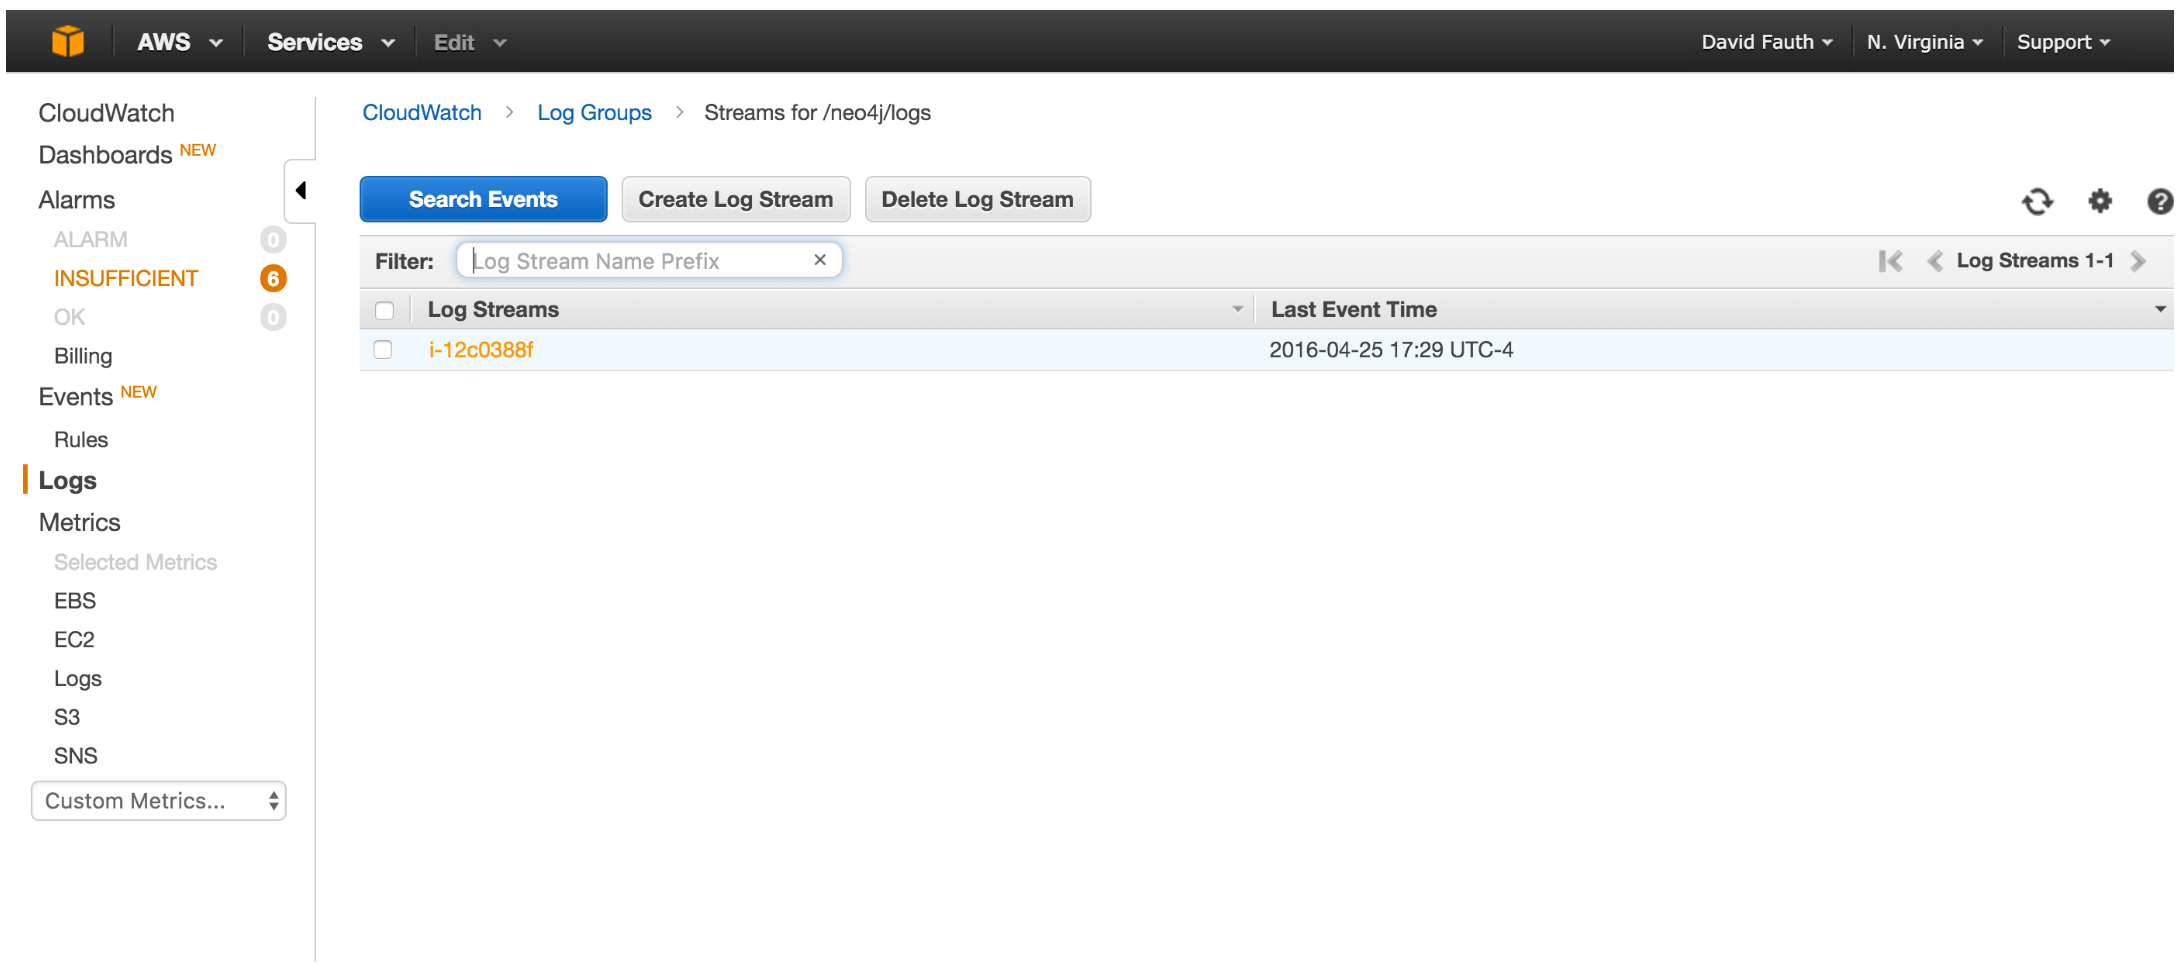Toggle the INSUFFICIENT alarms filter in sidebar
This screenshot has height=964, width=2184.
[x=126, y=278]
